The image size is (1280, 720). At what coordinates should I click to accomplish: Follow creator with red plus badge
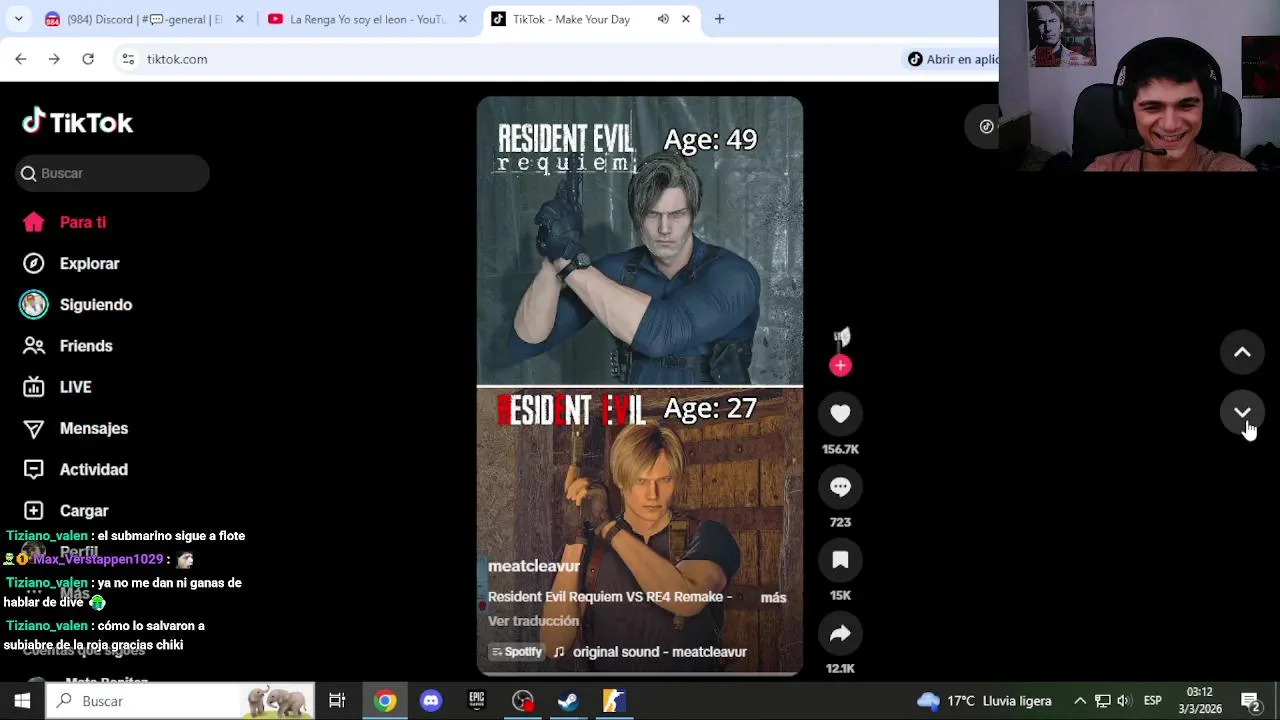pos(840,366)
